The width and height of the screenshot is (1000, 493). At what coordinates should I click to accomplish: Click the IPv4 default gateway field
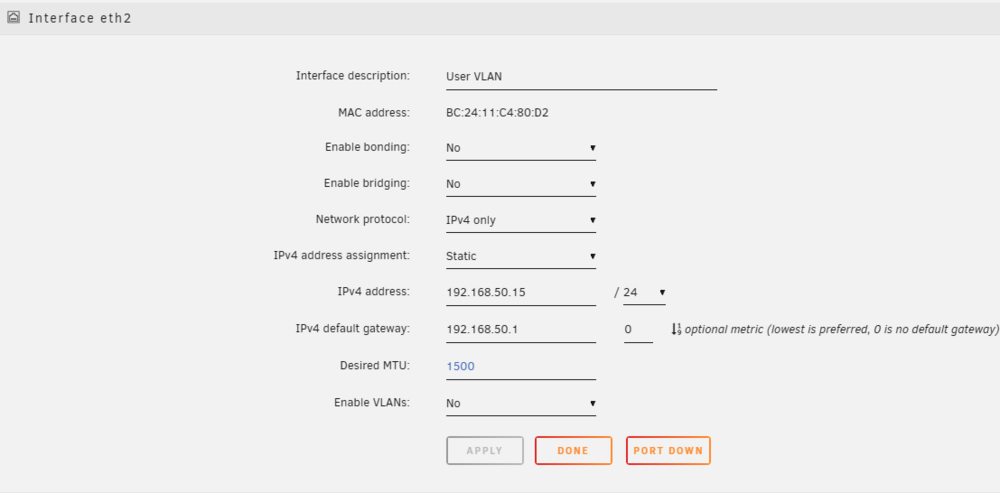click(521, 330)
